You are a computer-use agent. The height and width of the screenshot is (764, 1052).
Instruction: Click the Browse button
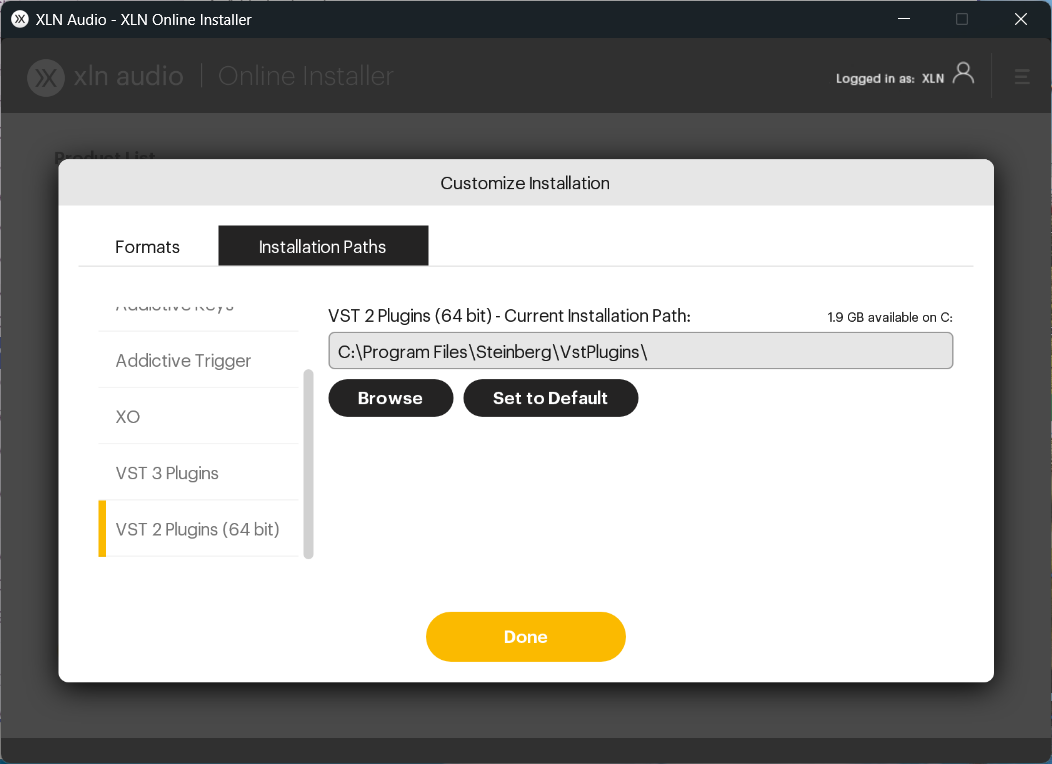click(x=390, y=398)
